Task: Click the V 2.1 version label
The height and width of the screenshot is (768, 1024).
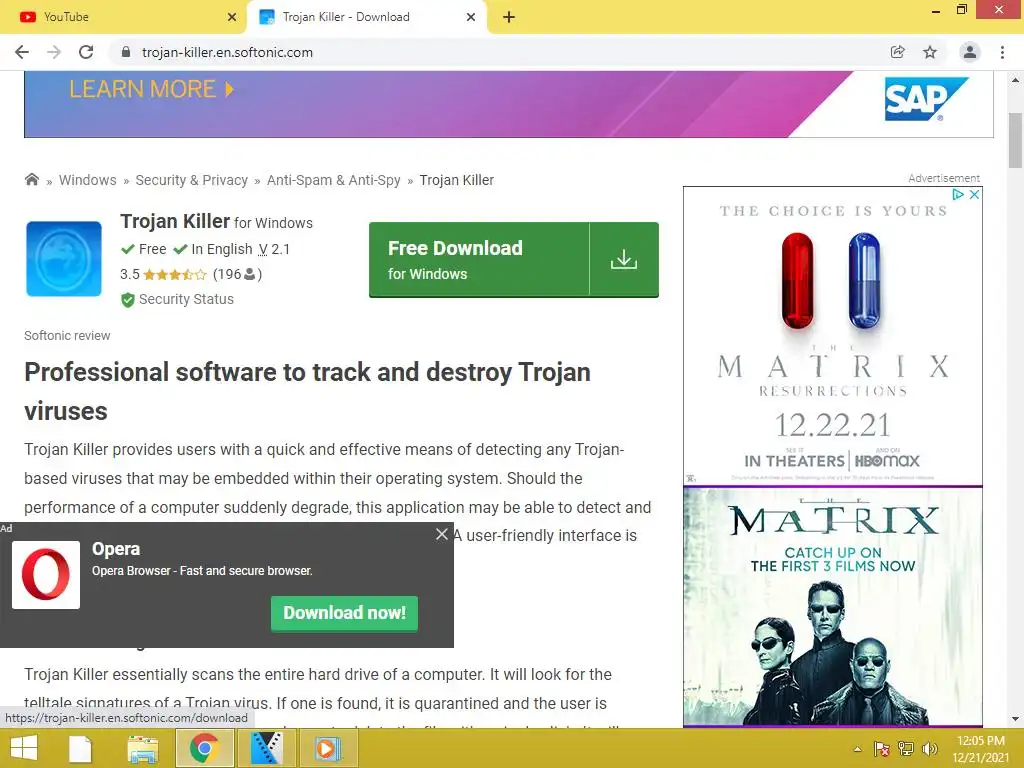Action: (274, 249)
